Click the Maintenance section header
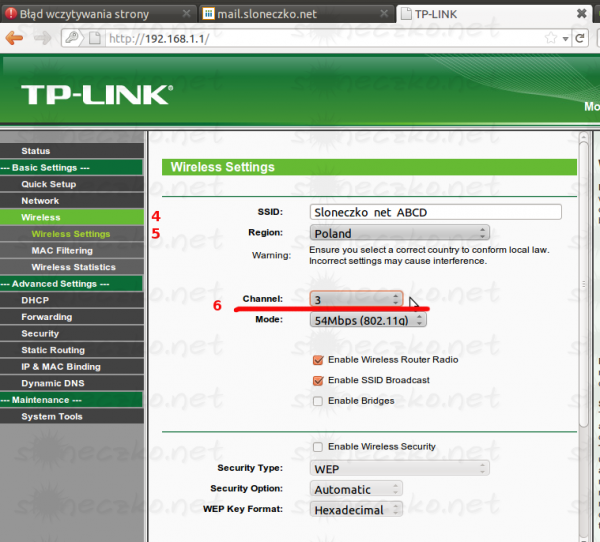Image resolution: width=600 pixels, height=542 pixels. coord(71,400)
